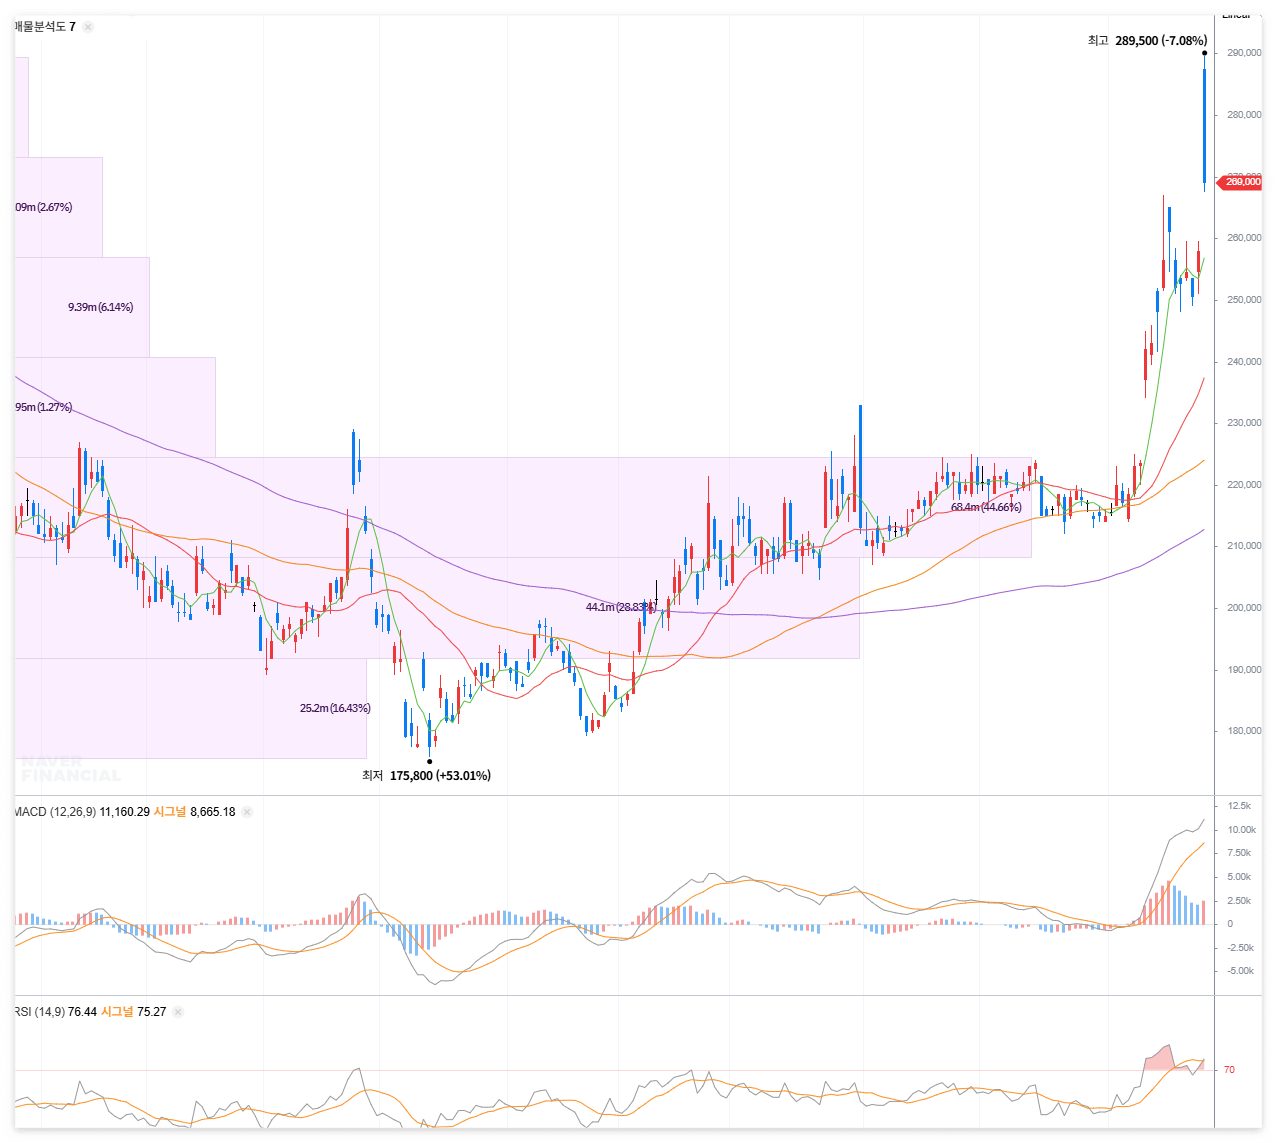This screenshot has height=1143, width=1277.
Task: Click the 190,000 price axis label
Action: tap(1243, 670)
